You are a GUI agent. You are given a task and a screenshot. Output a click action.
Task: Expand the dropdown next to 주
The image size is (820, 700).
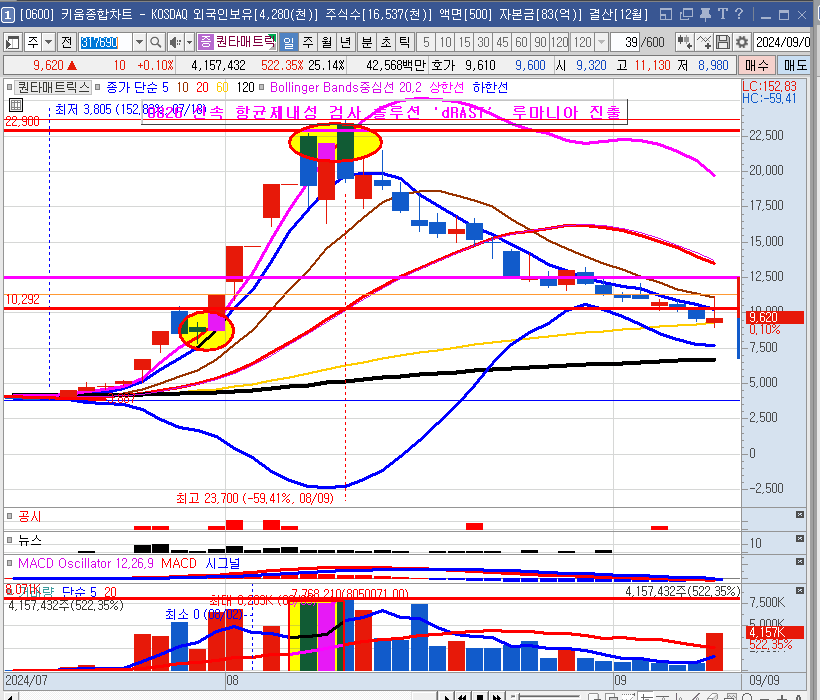click(x=49, y=42)
